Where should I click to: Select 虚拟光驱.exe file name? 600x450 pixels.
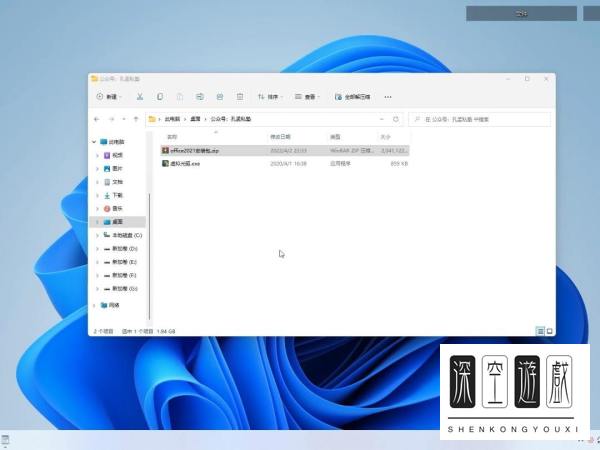pyautogui.click(x=185, y=164)
